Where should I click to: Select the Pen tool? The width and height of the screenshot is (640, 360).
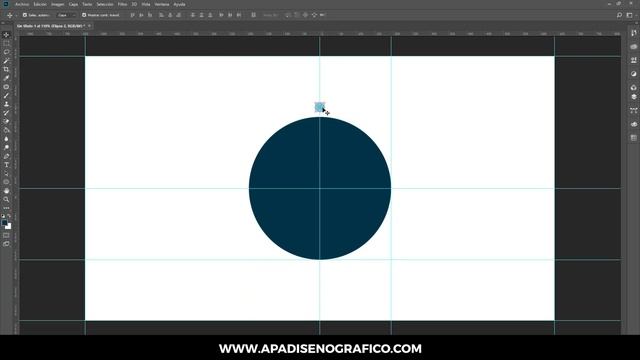(6, 156)
